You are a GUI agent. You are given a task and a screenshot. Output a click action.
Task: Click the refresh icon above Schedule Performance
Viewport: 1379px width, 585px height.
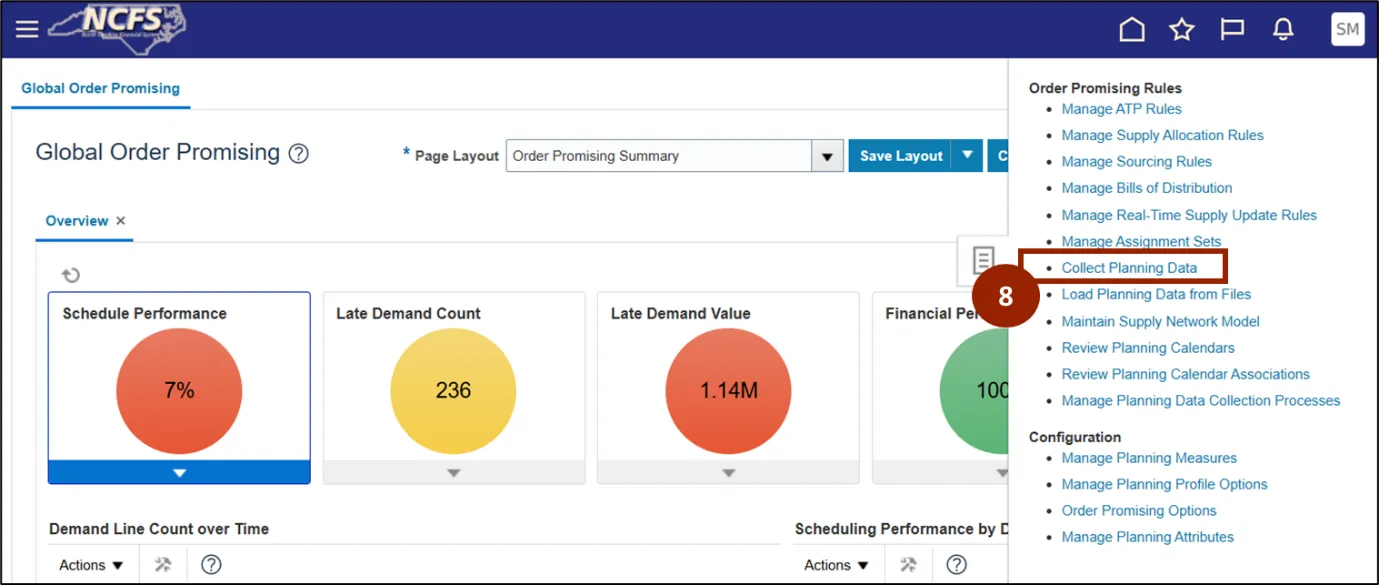point(71,275)
